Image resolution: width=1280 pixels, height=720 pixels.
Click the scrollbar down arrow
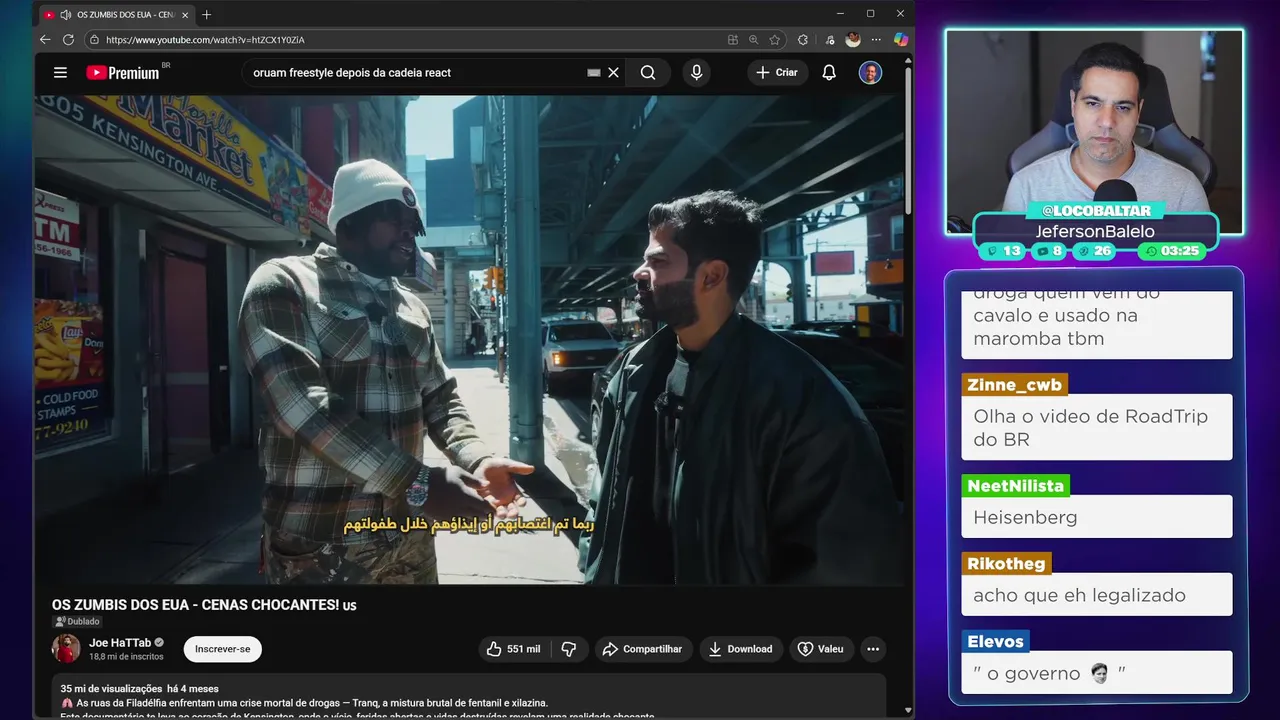point(908,711)
